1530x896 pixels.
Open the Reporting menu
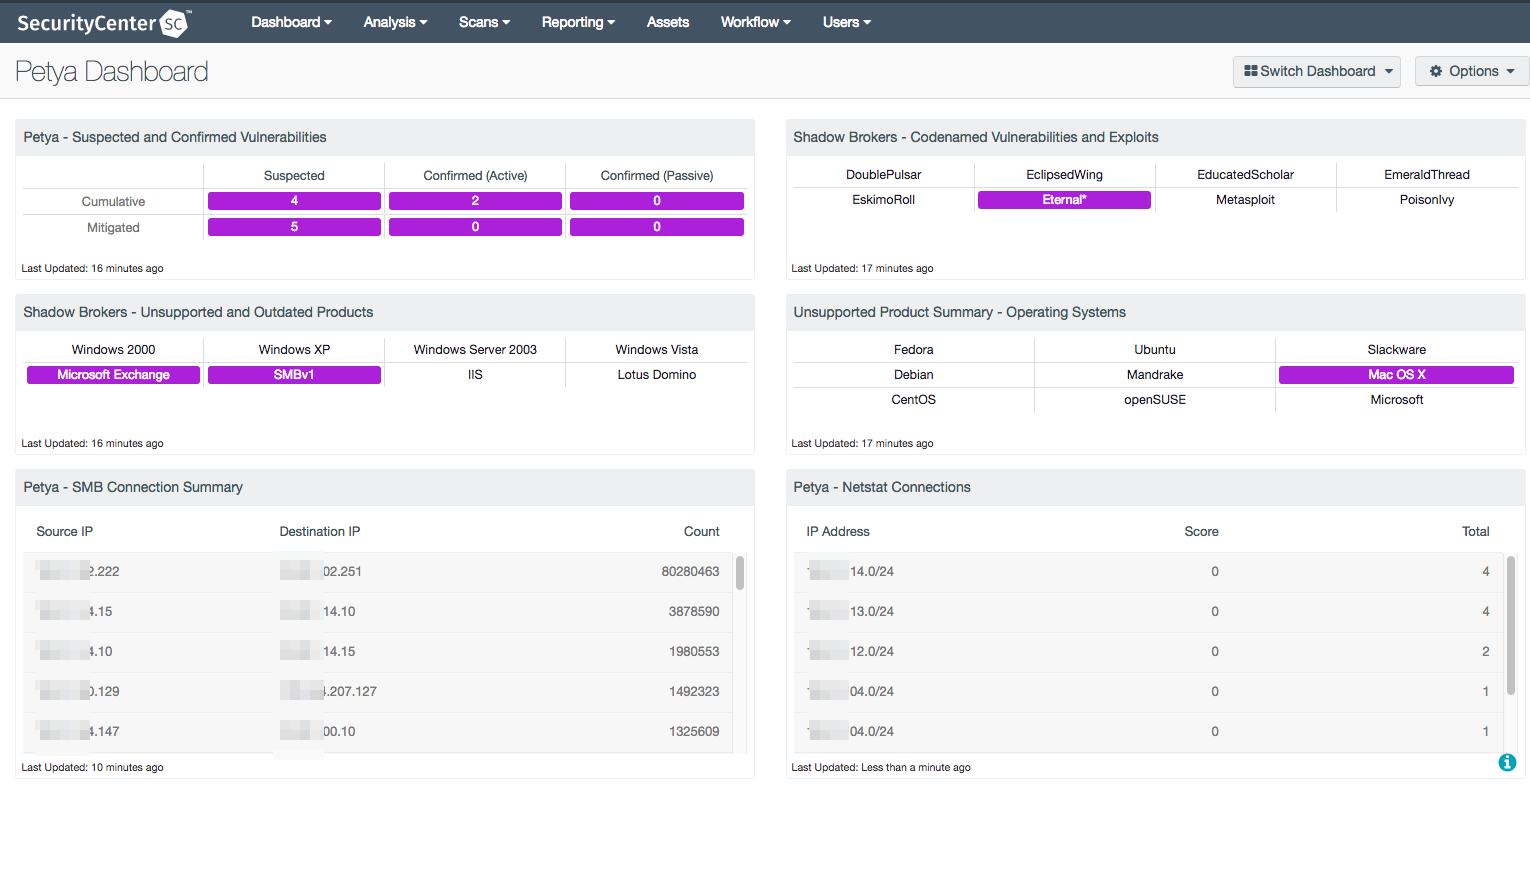[x=578, y=22]
